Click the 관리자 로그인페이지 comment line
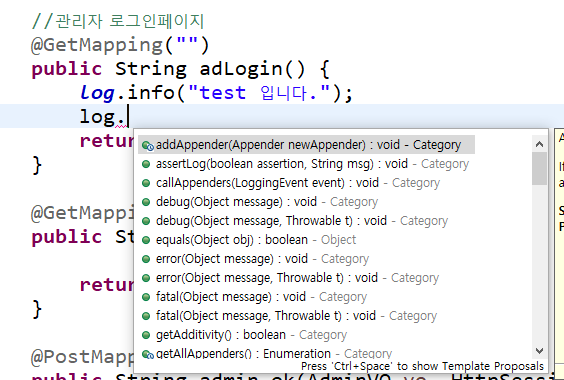Screen dimensions: 564x380 [x=118, y=21]
